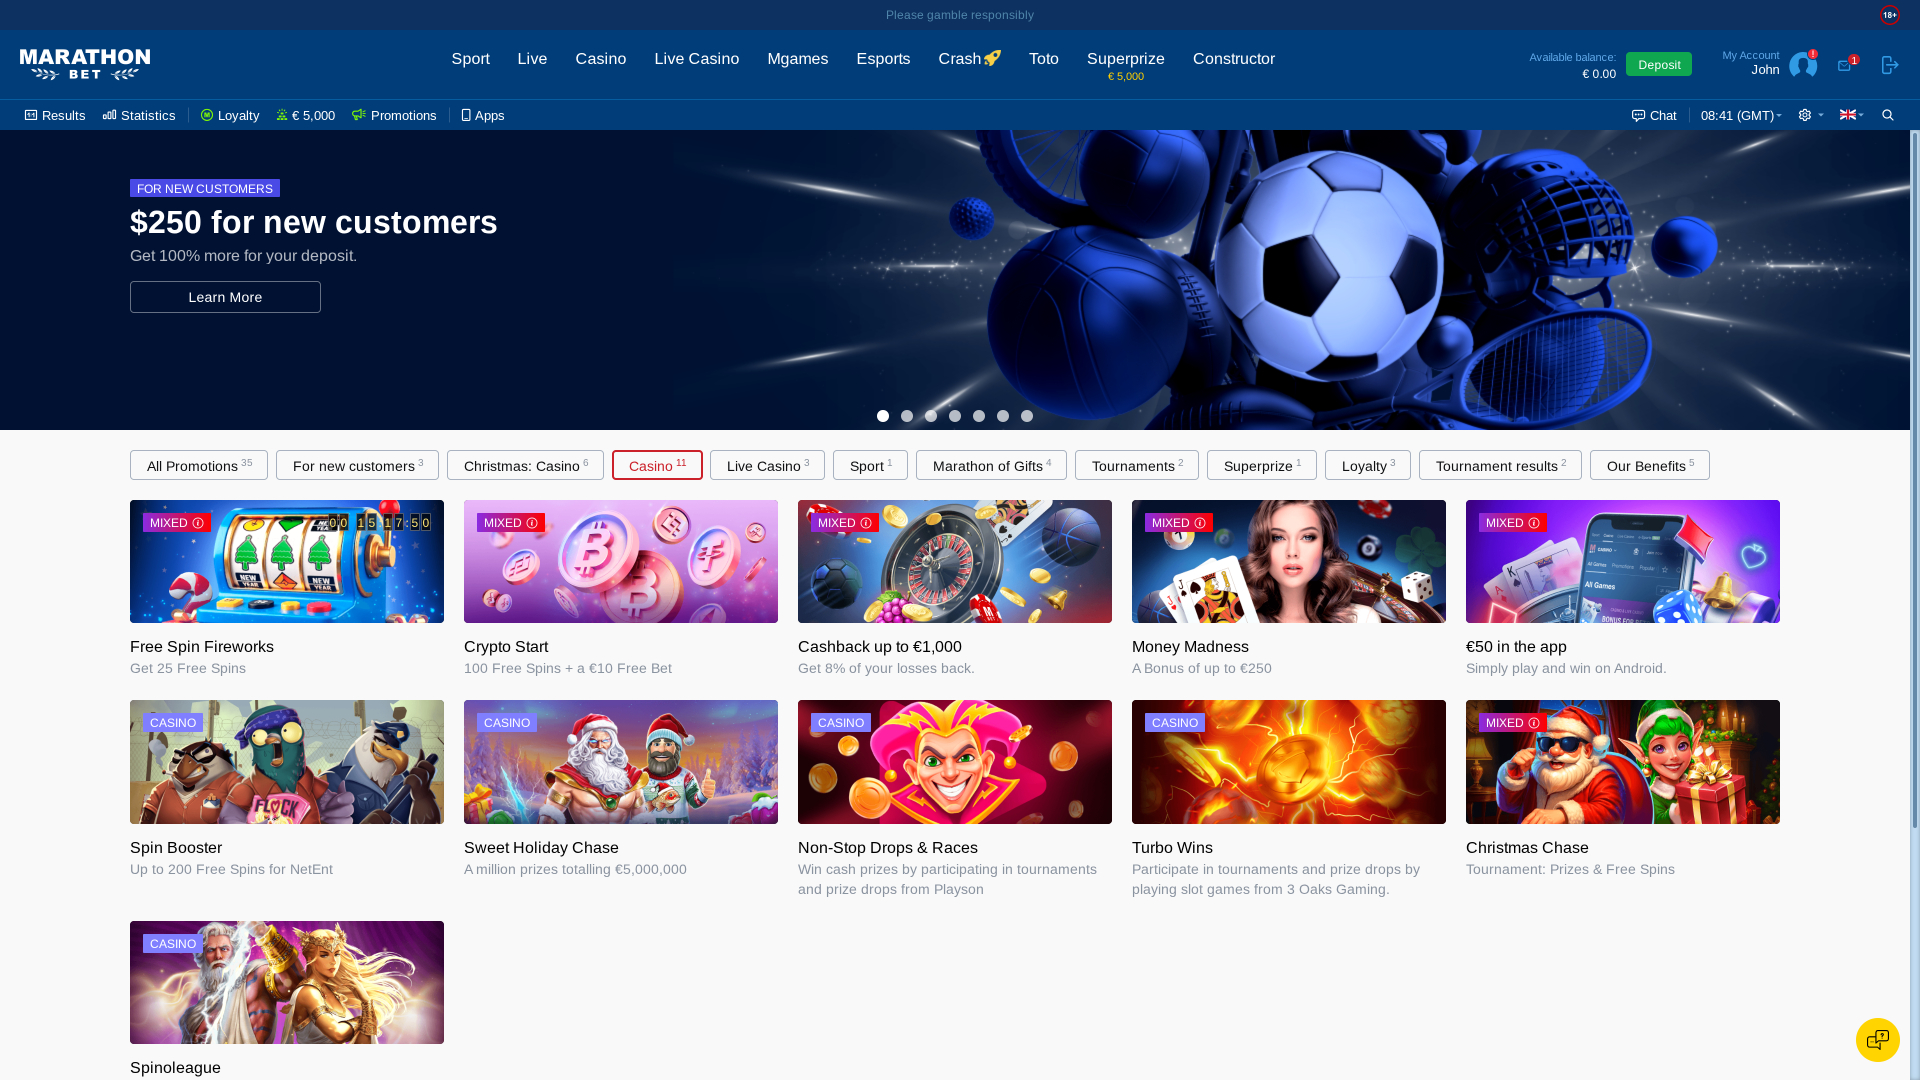The width and height of the screenshot is (1920, 1080).
Task: Click 'Learn More' on the new customers banner
Action: (x=225, y=297)
